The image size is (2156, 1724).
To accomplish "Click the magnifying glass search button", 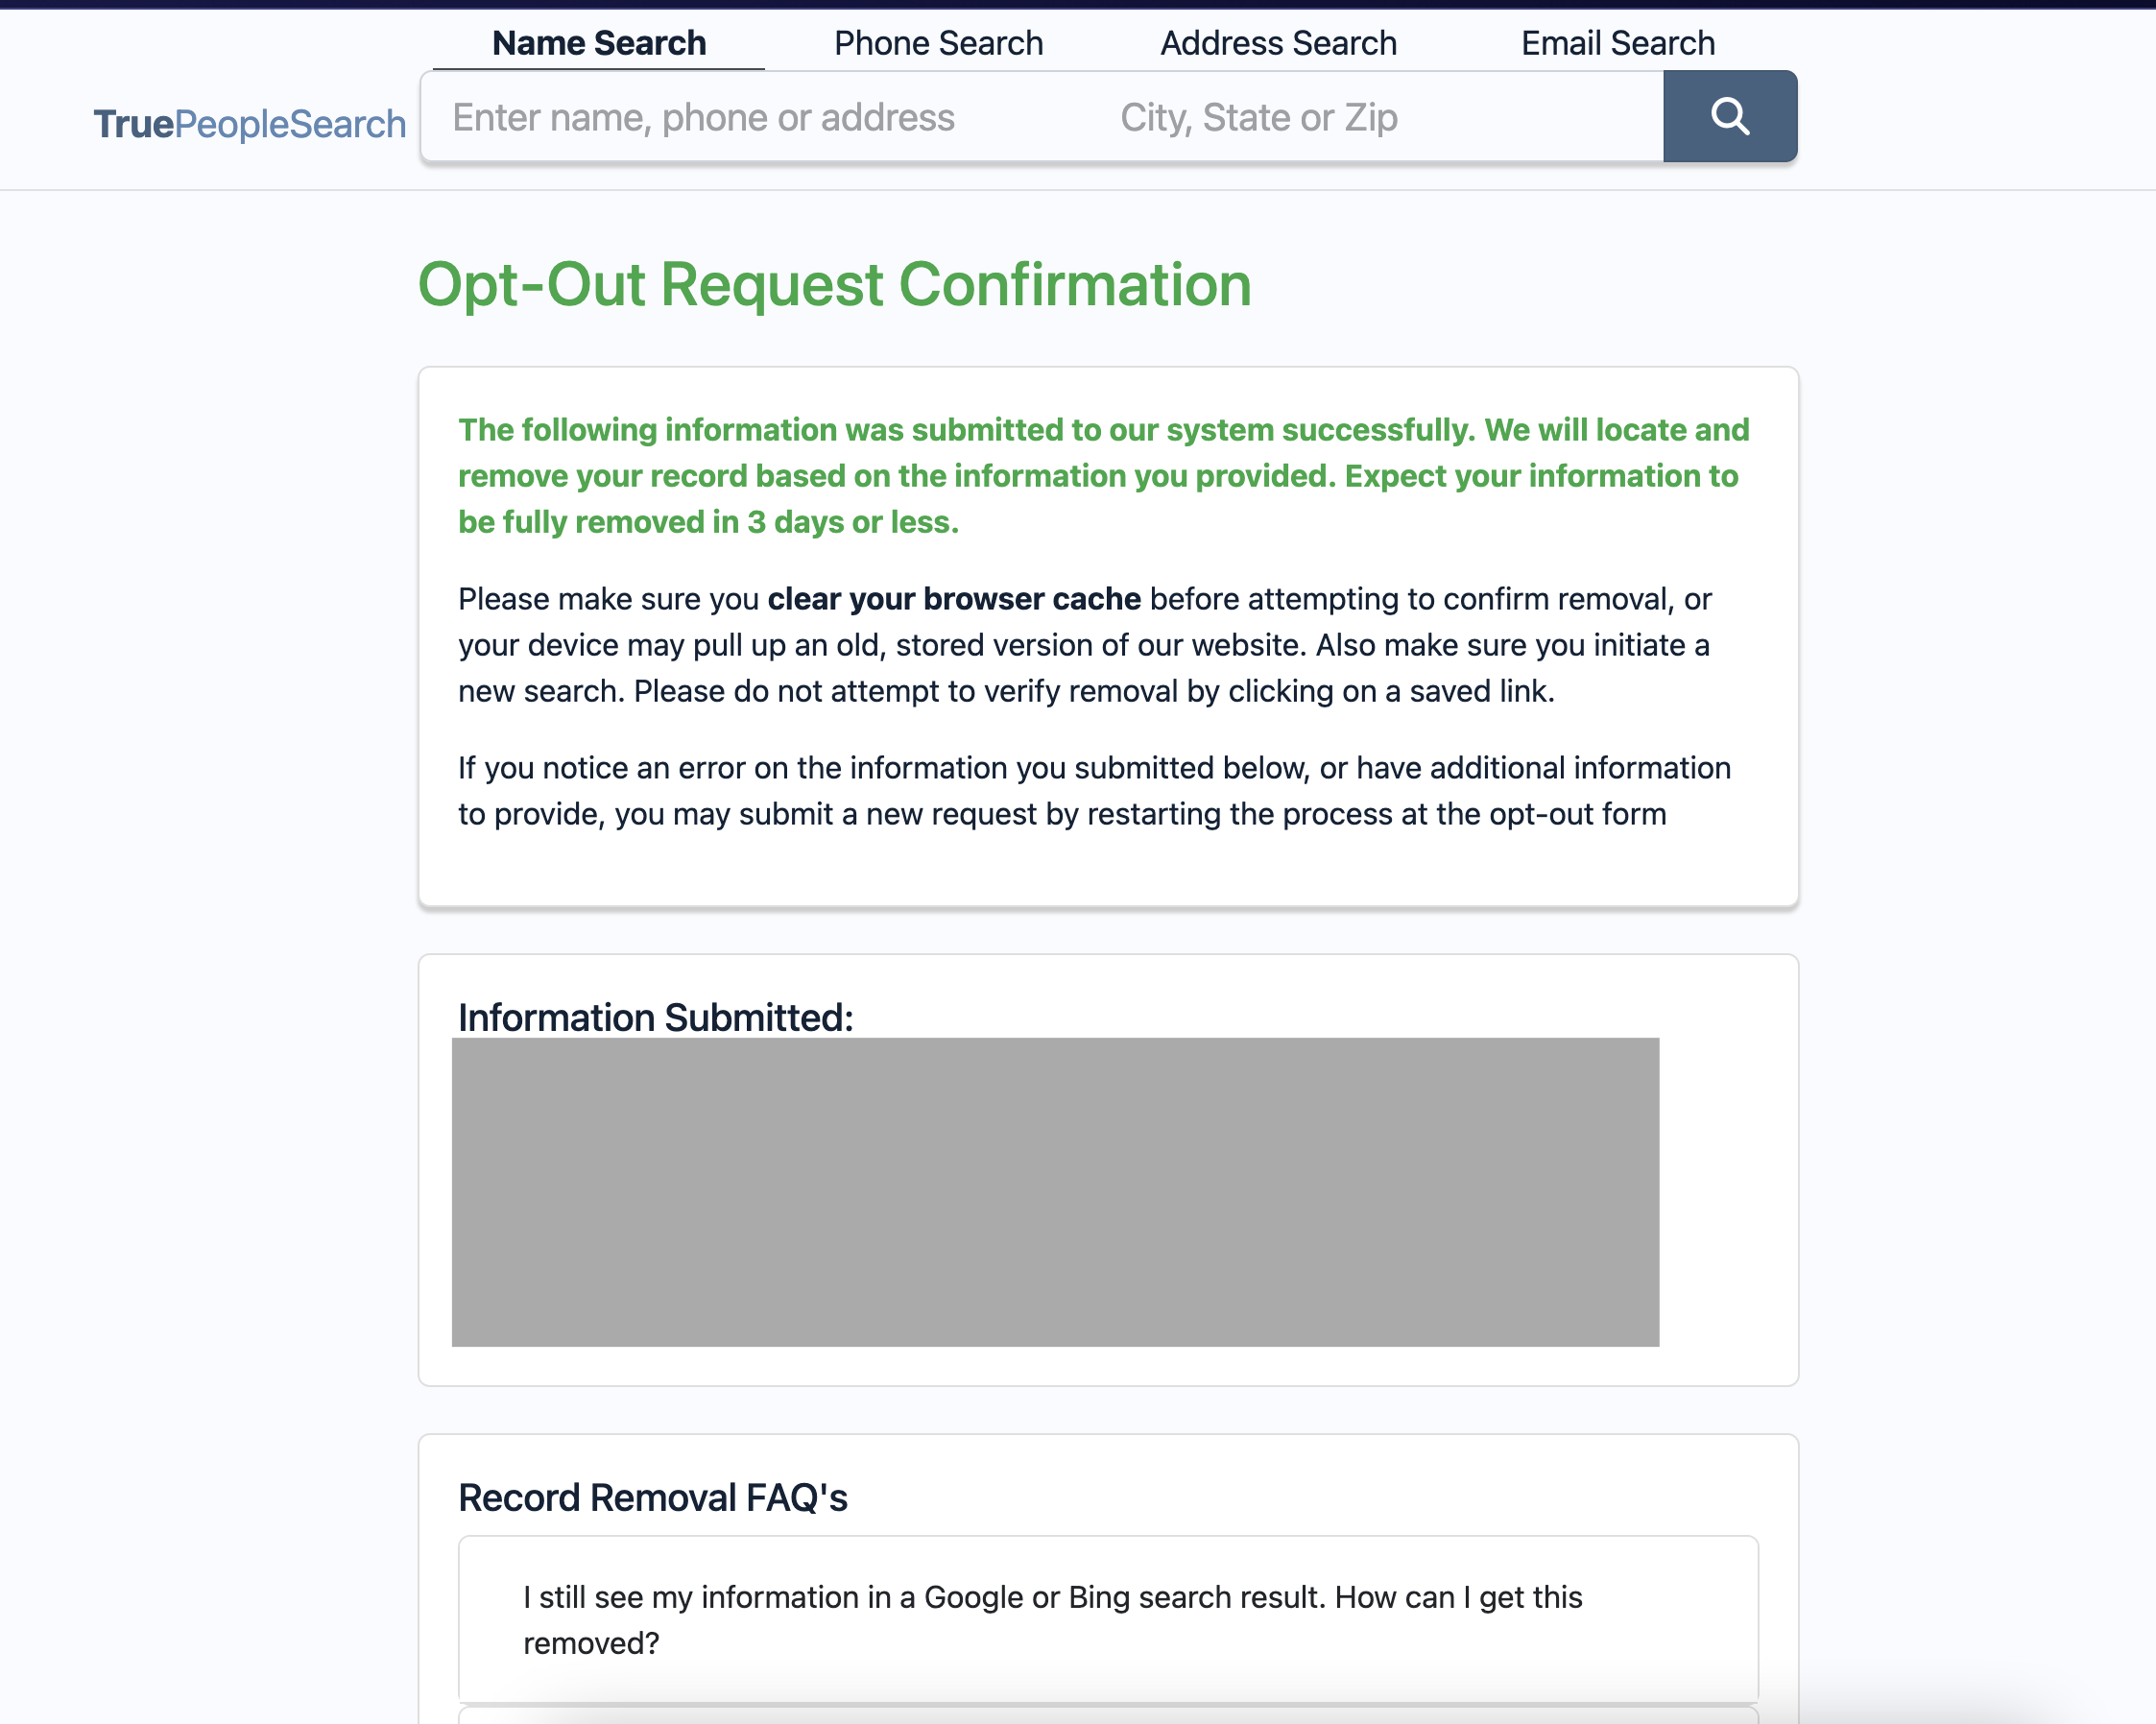I will click(x=1729, y=117).
